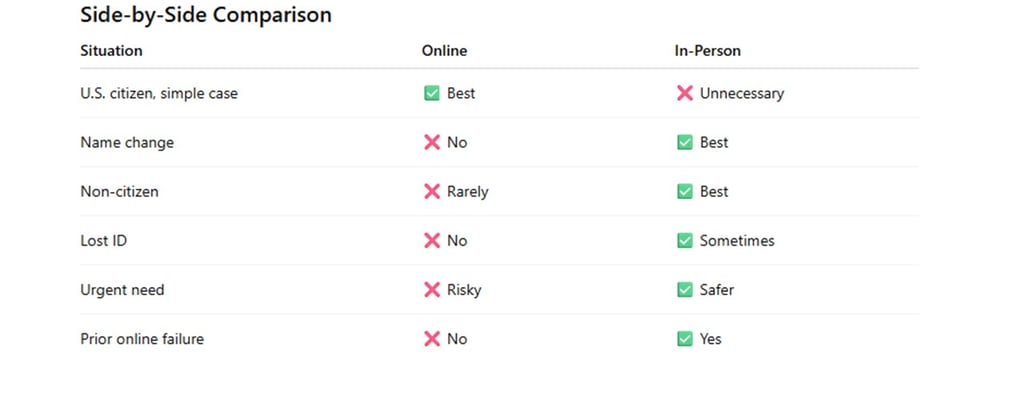Click the 'Prior online failure' cell text

point(142,339)
